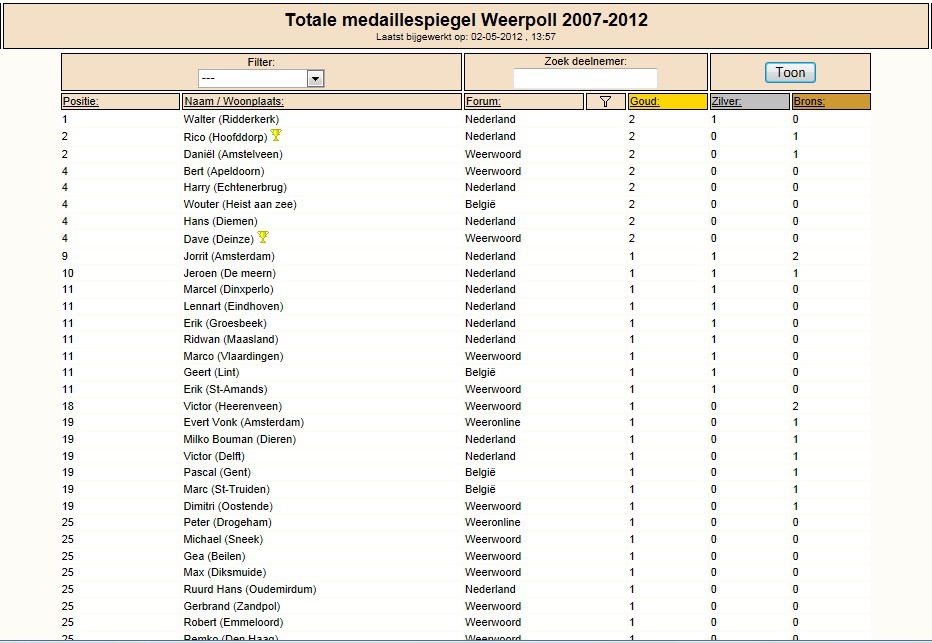Click the name Marc (St-Truiden)

click(226, 489)
